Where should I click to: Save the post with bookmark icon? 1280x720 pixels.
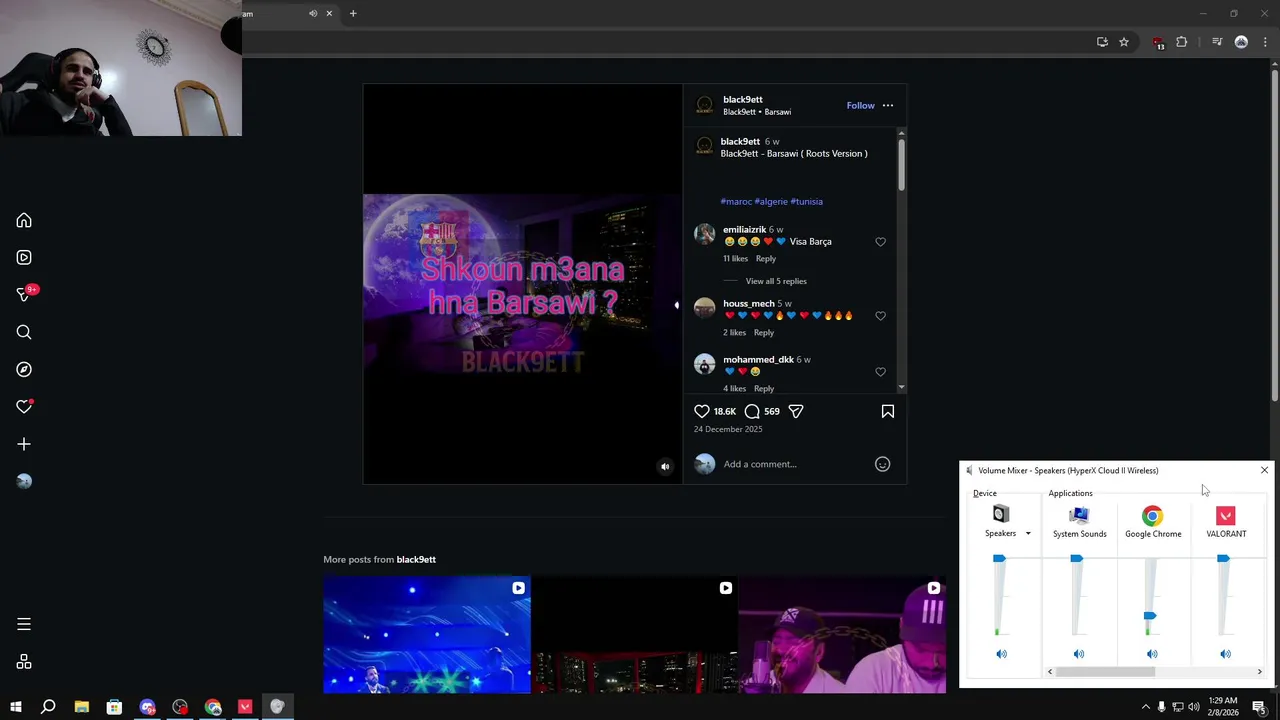click(887, 411)
